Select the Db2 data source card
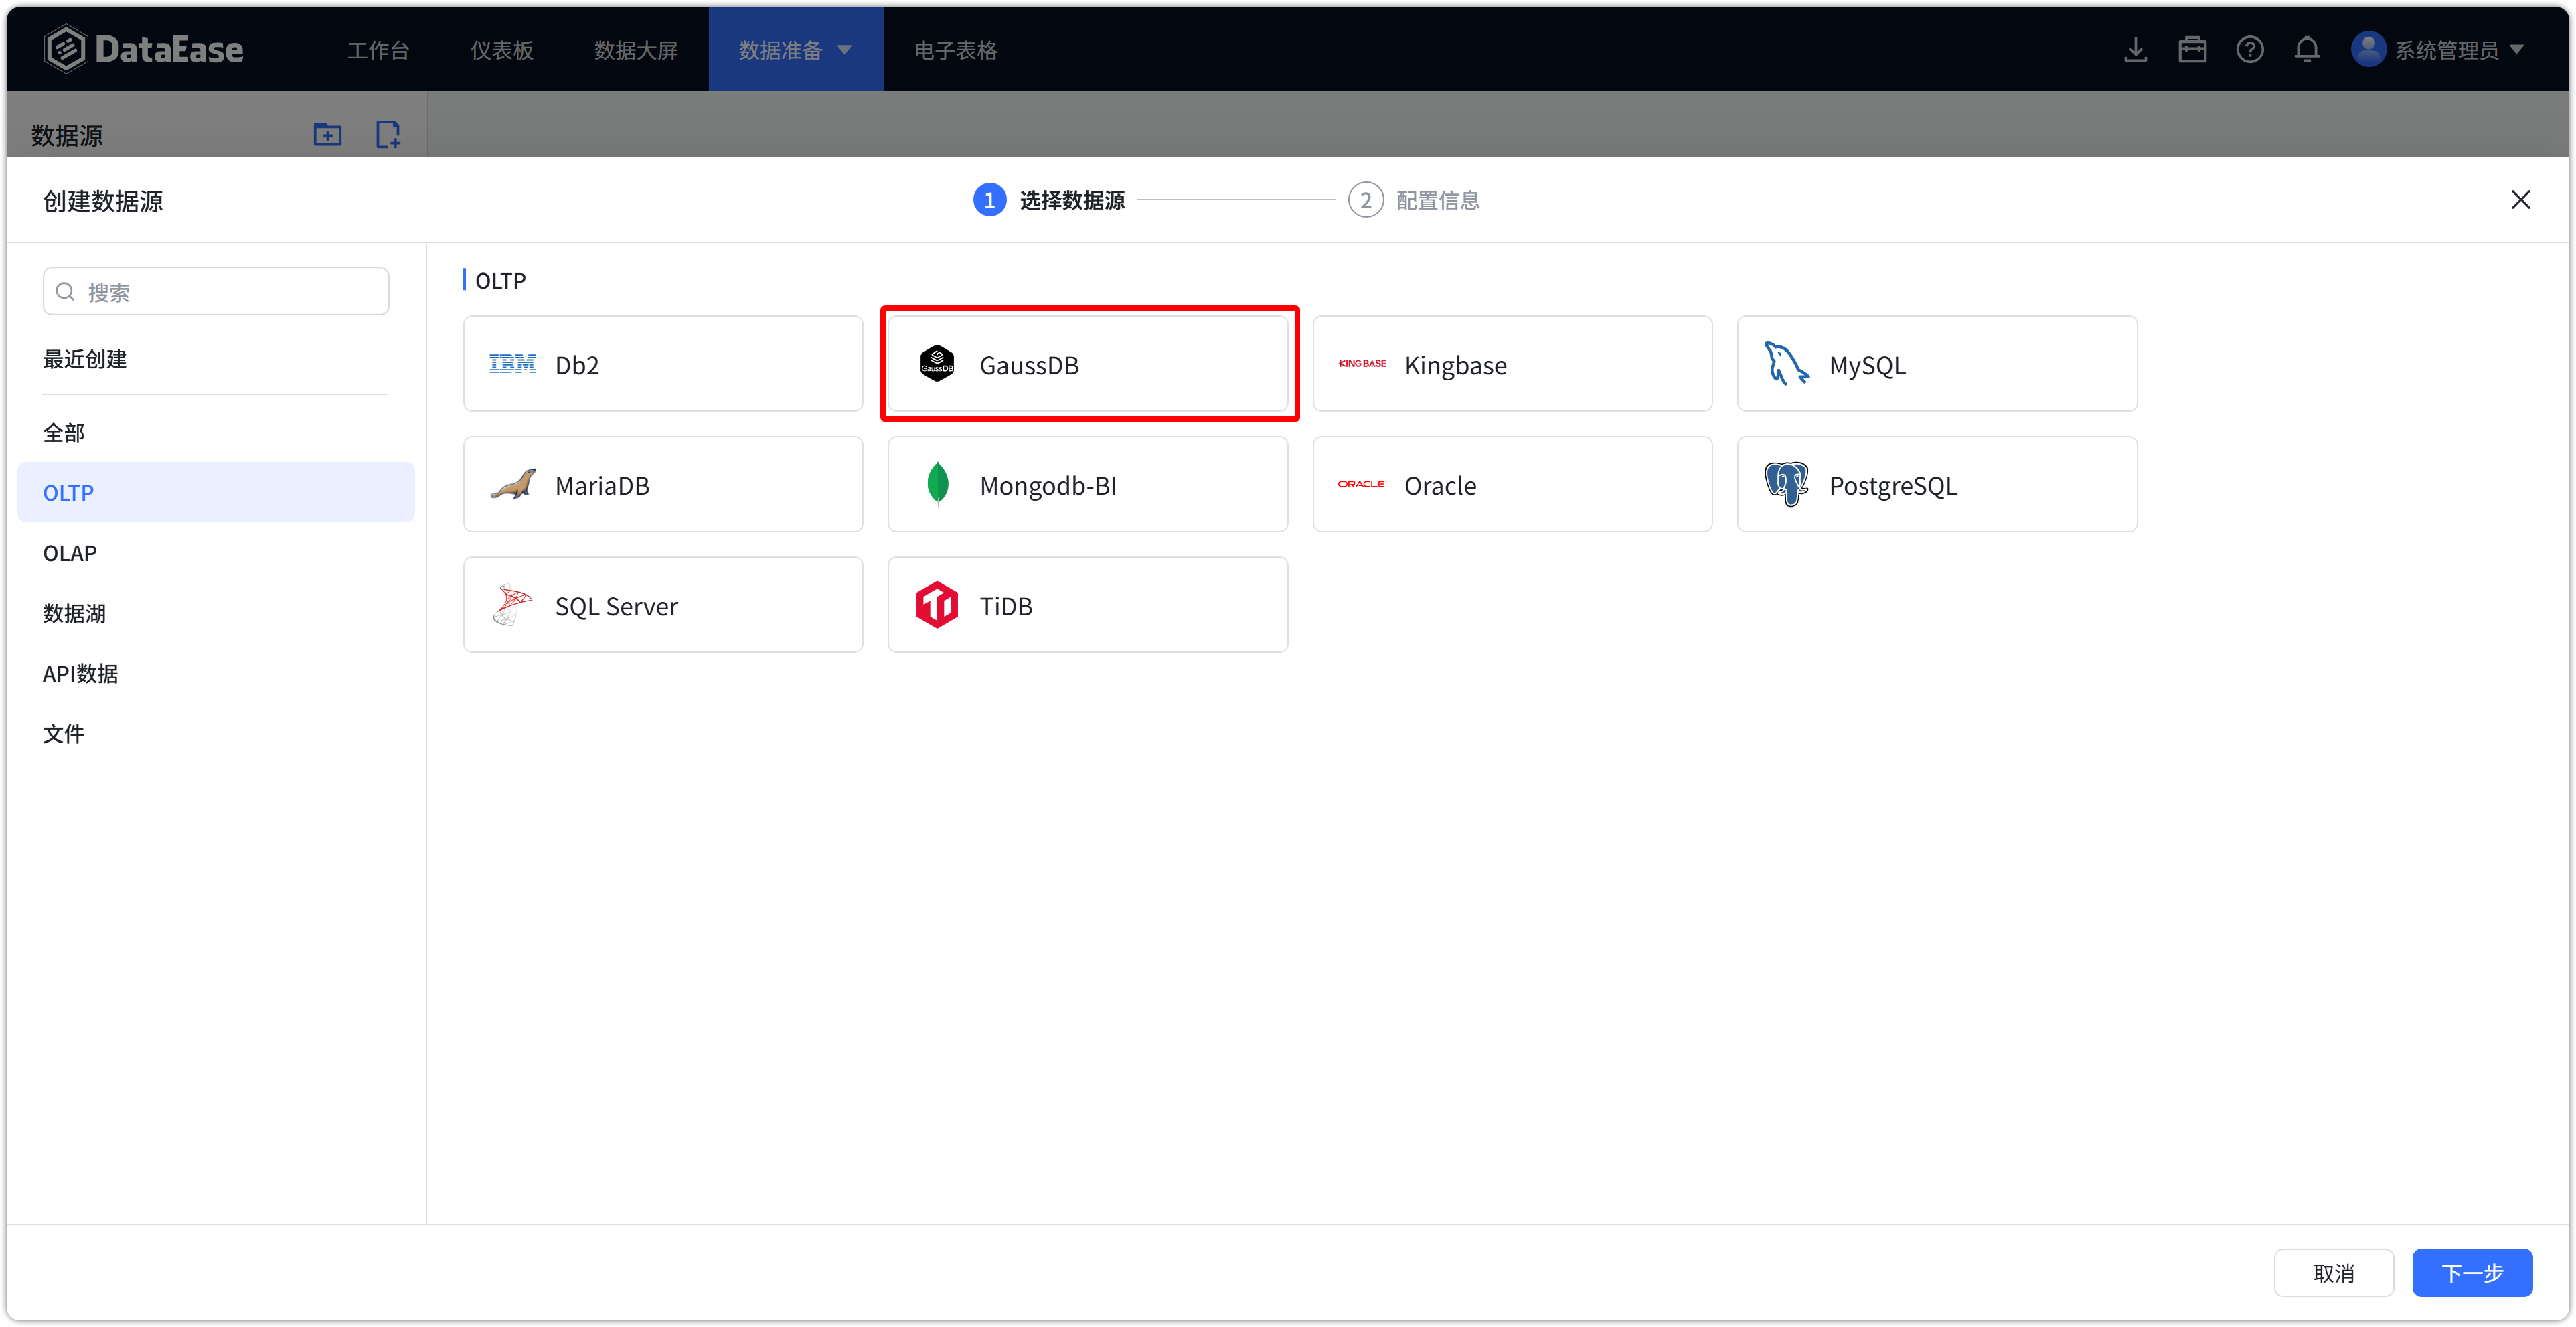2576x1327 pixels. (x=662, y=364)
